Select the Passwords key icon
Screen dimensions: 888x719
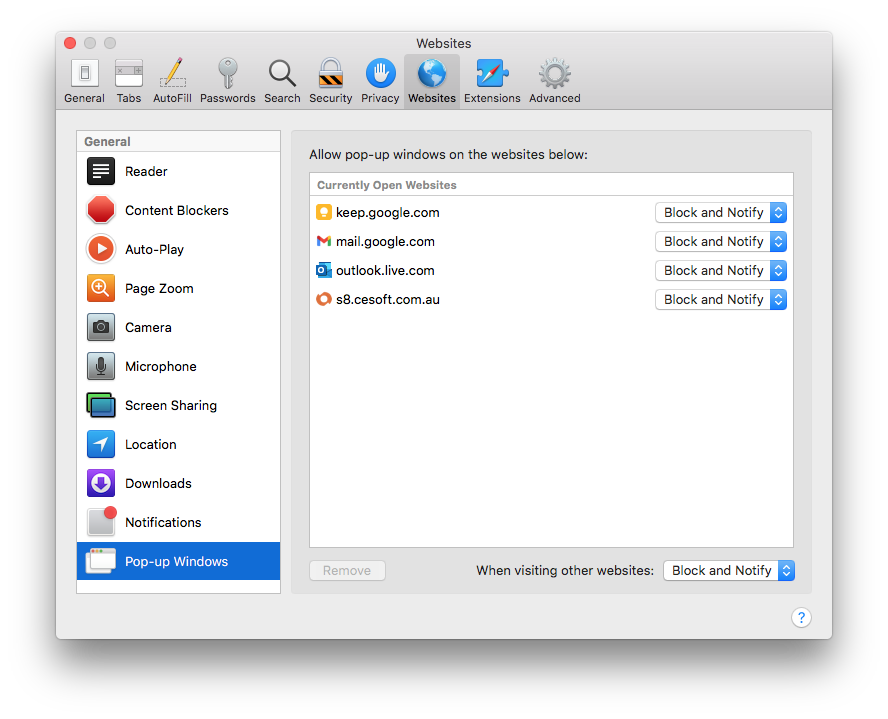227,80
